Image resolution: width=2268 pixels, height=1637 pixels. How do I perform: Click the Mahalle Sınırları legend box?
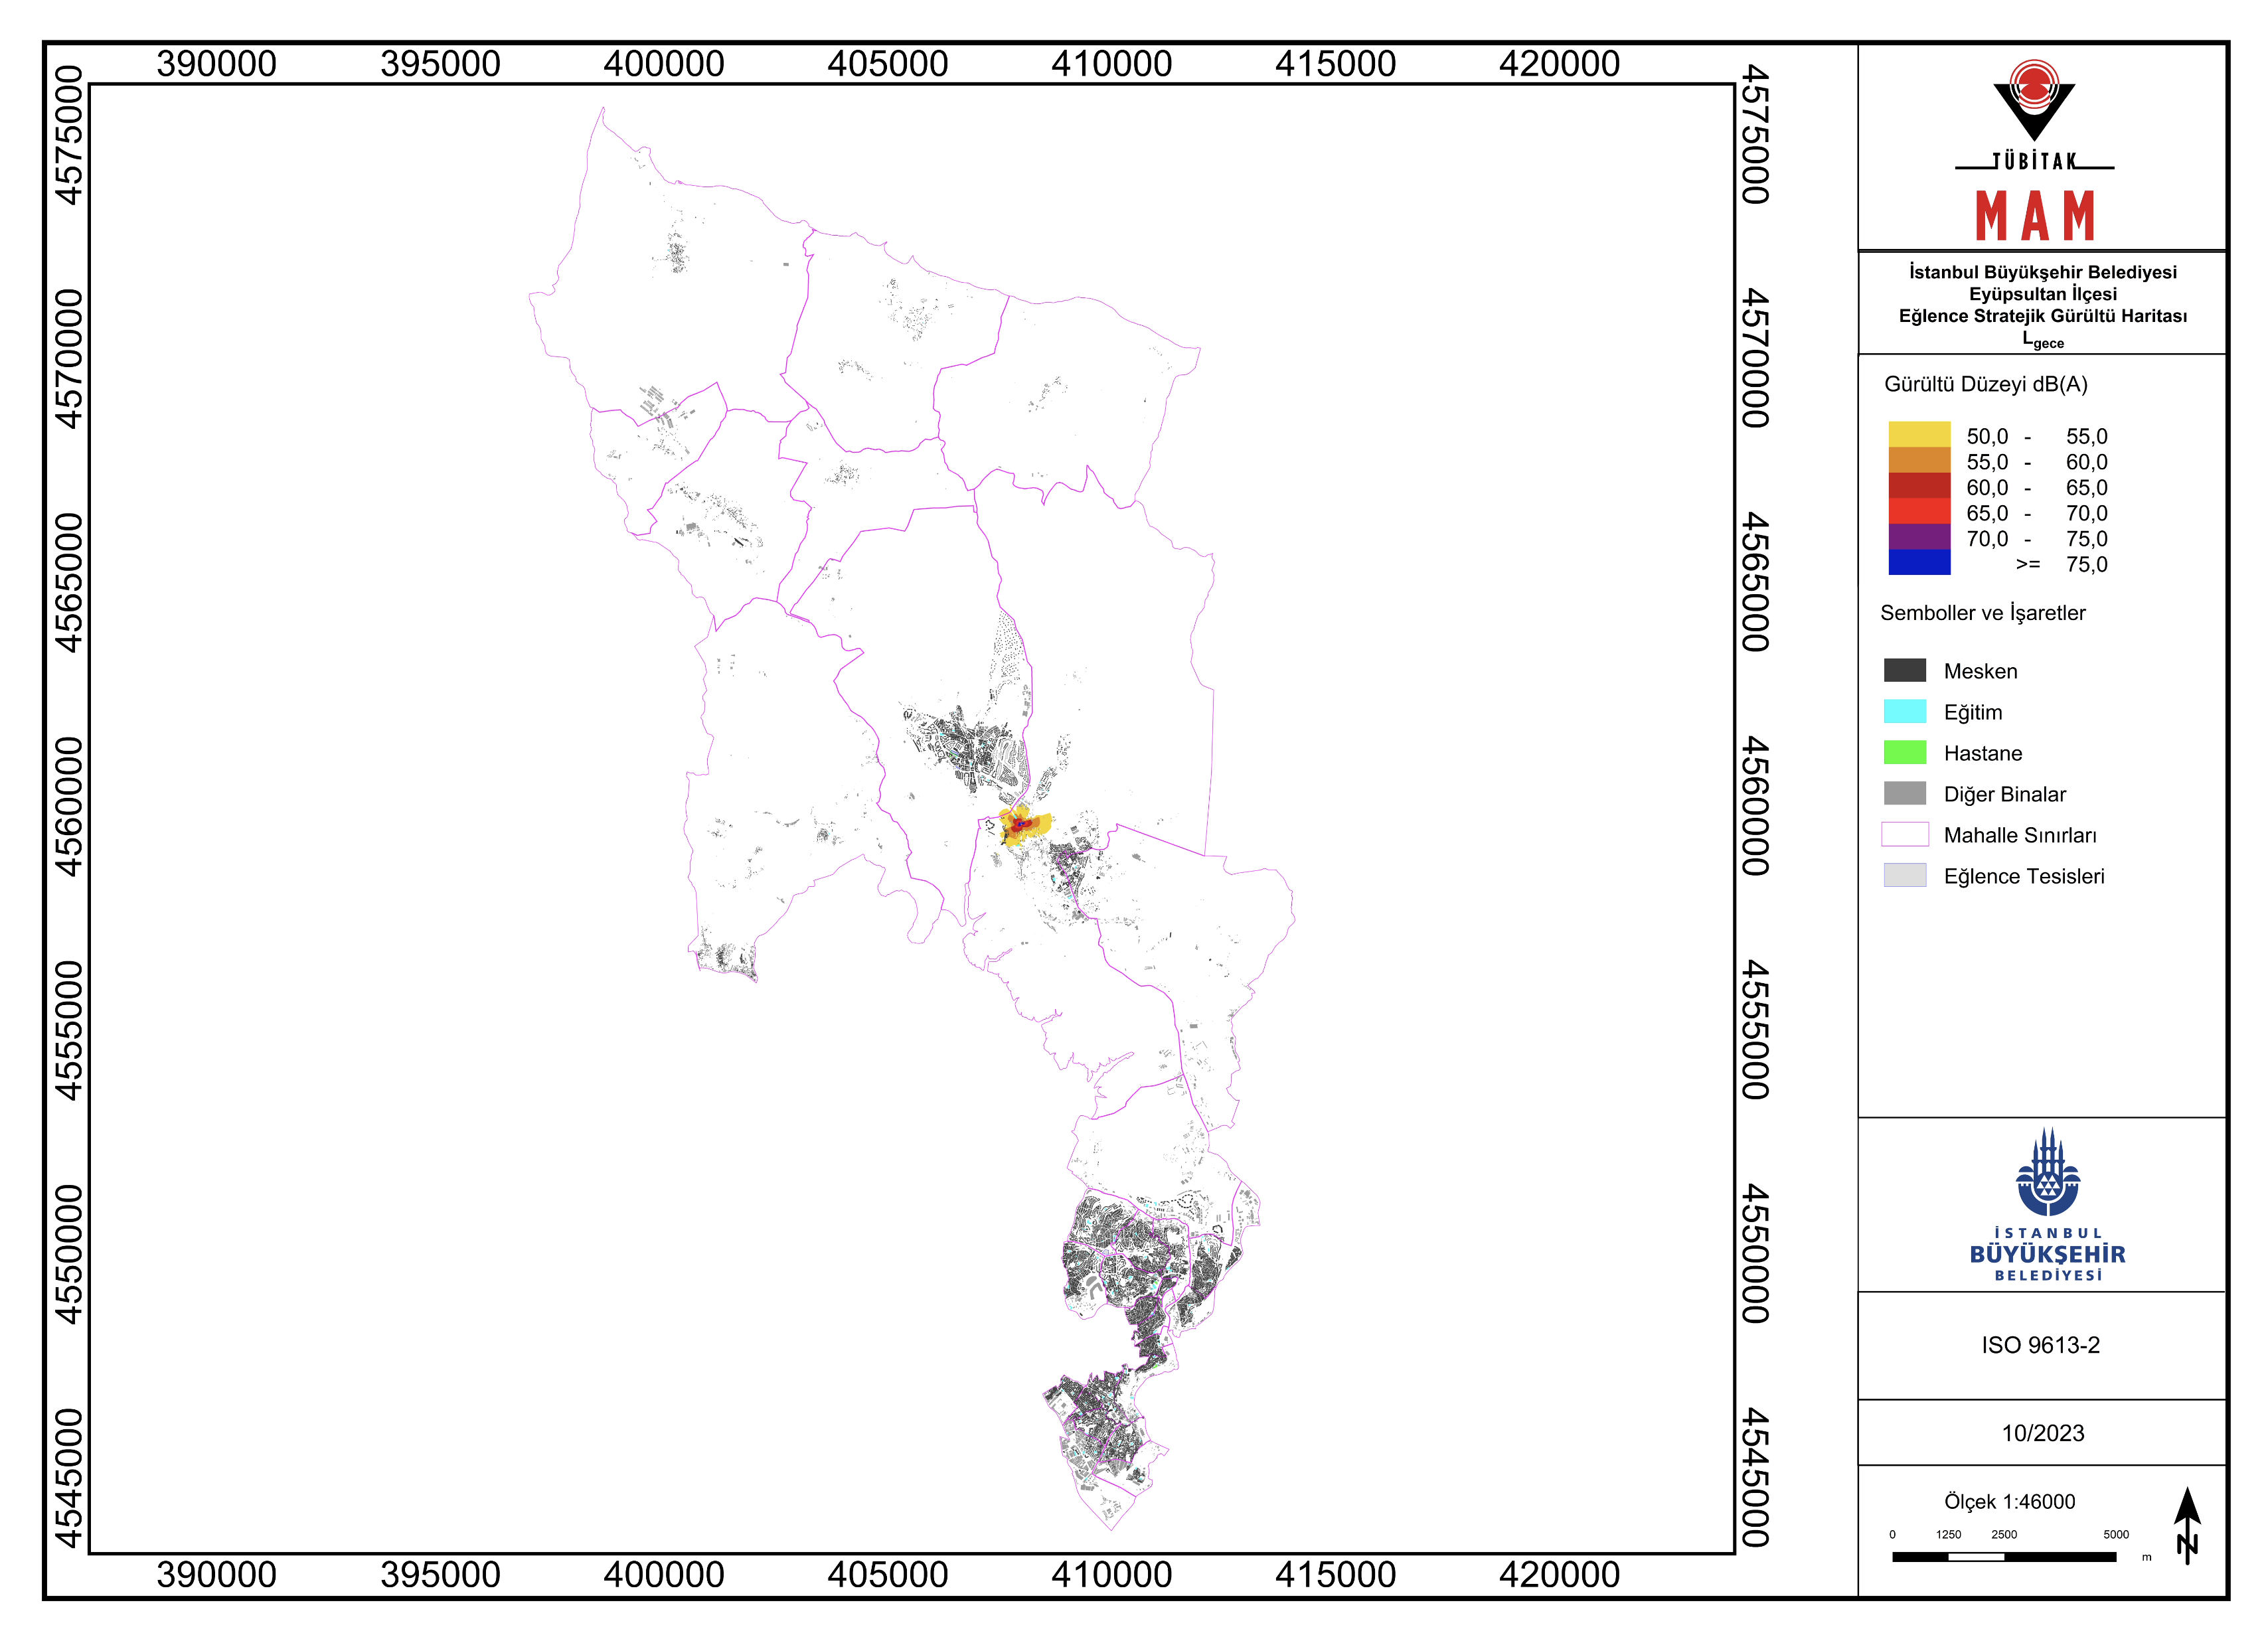click(1904, 834)
